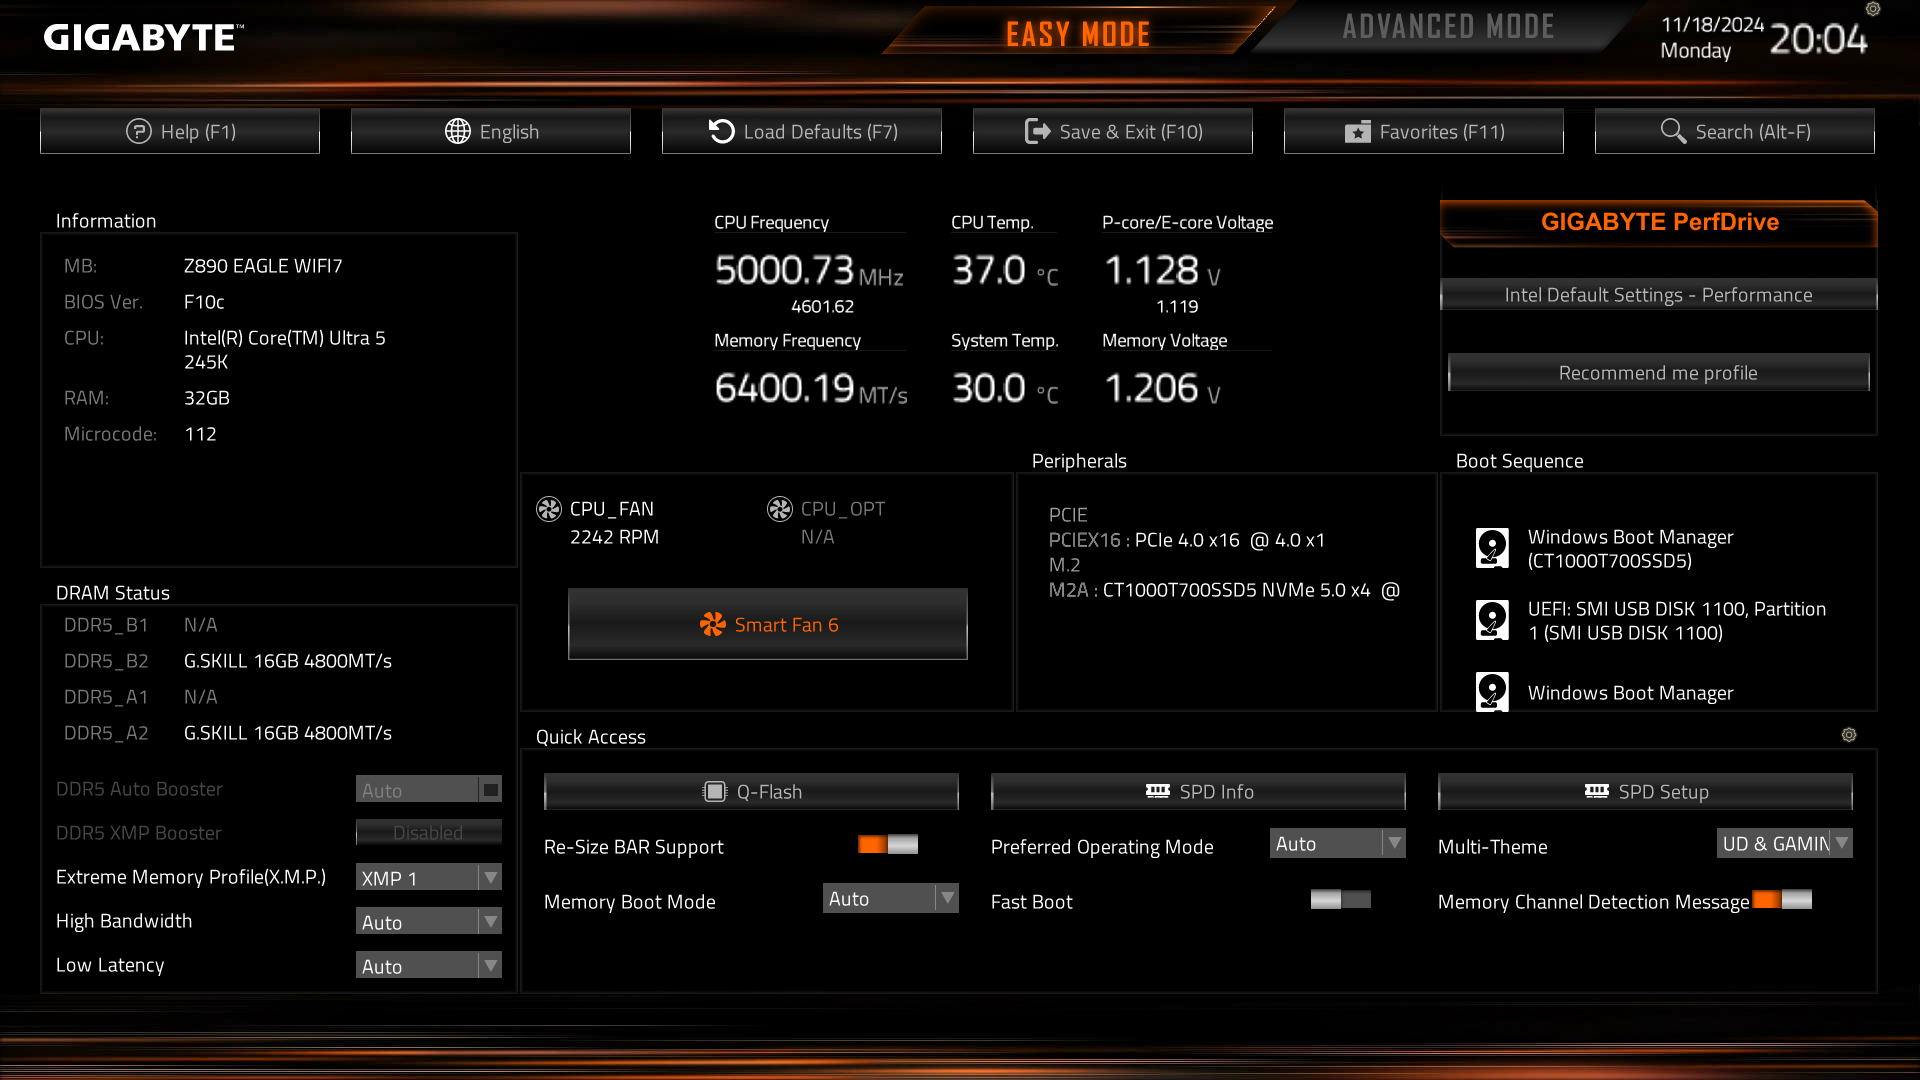Click the PCIEX16 PCIe 4.0 x16 entry
Image resolution: width=1920 pixels, height=1080 pixels.
click(1187, 540)
